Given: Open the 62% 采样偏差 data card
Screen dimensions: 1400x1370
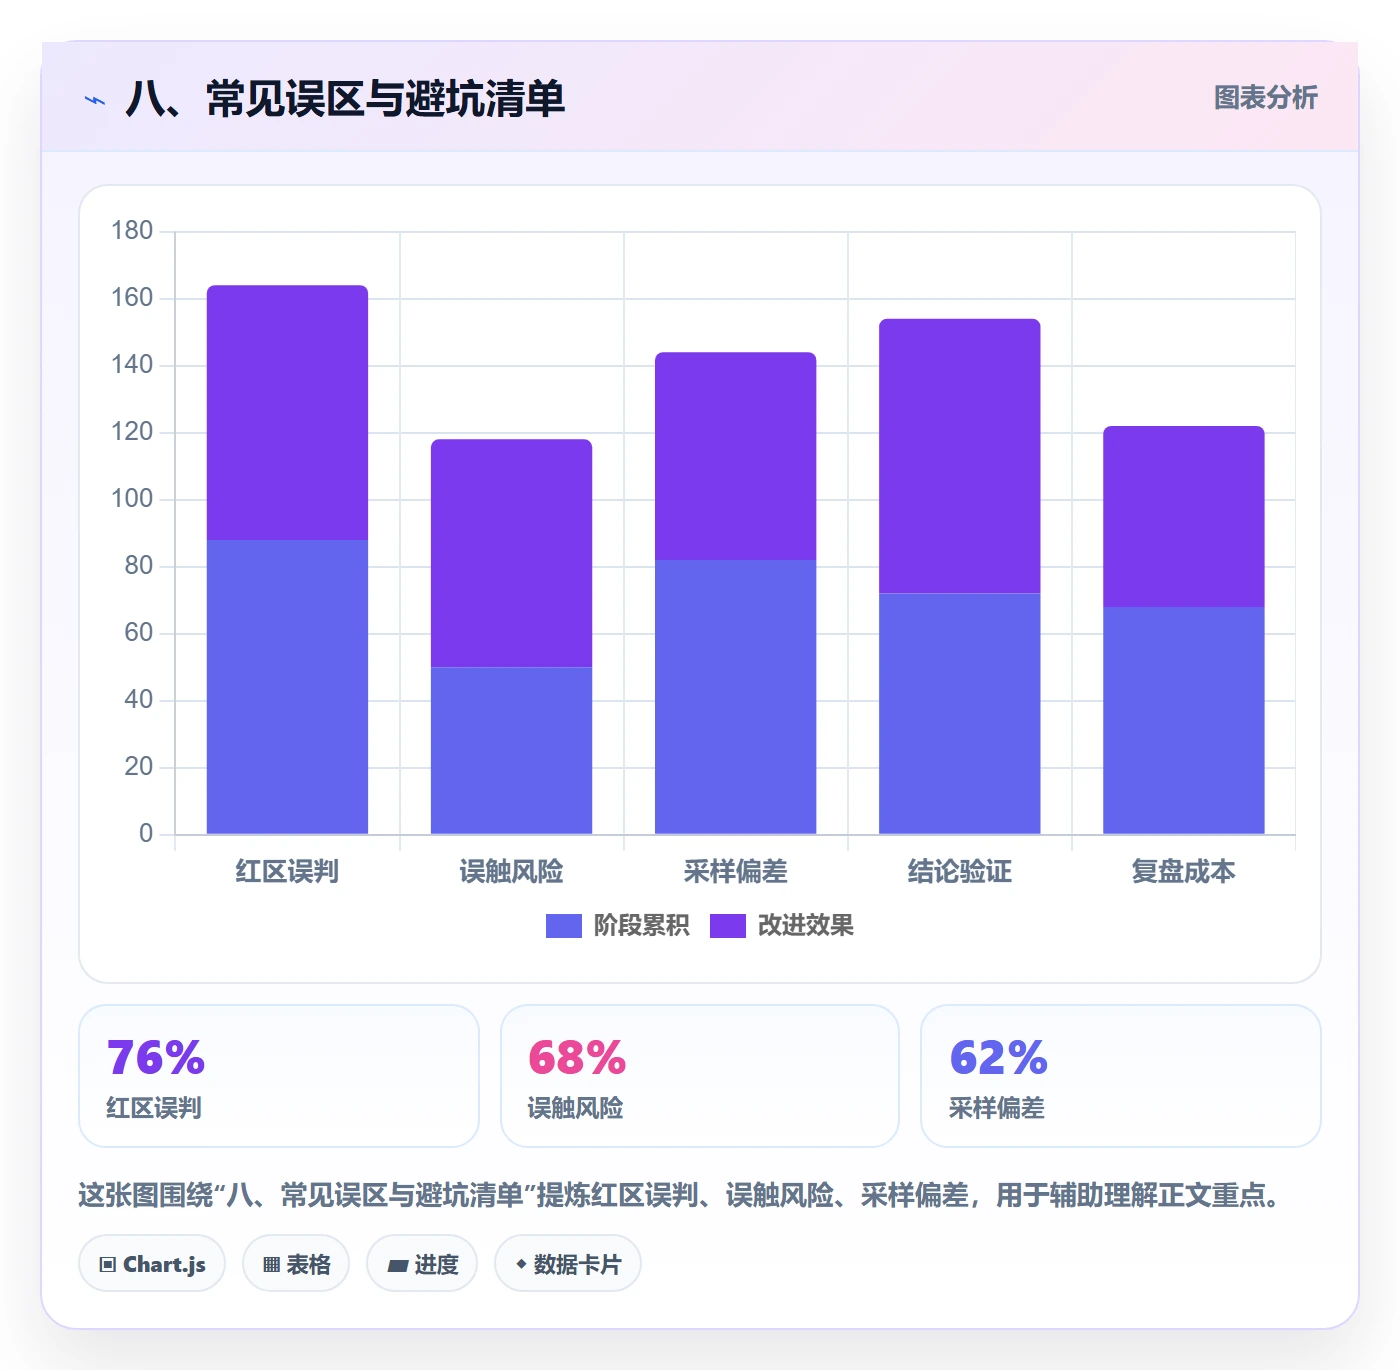Looking at the screenshot, I should click(1121, 1076).
